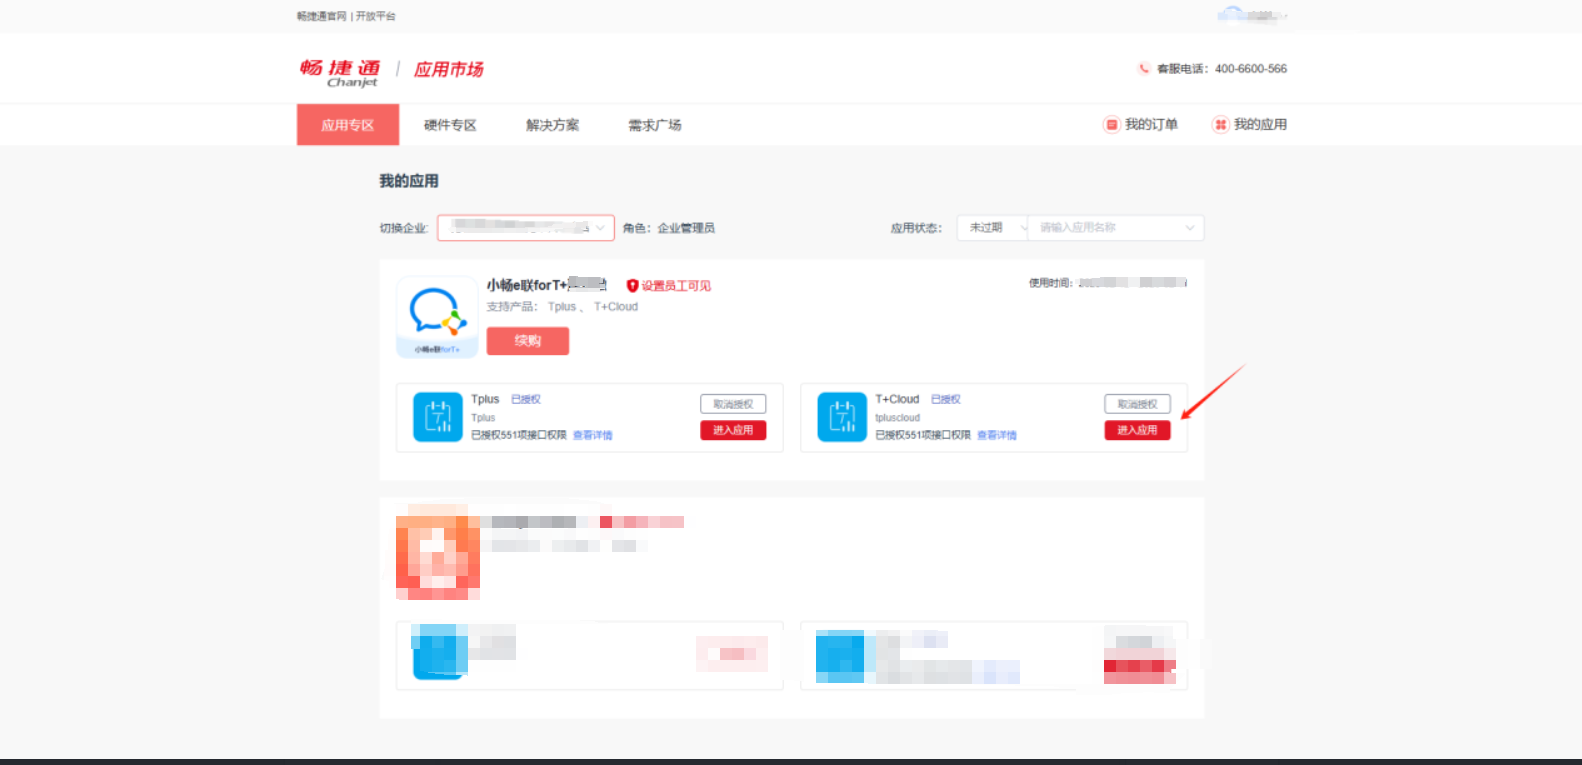The height and width of the screenshot is (765, 1582).
Task: Open 查看详情 in the T+Cloud card
Action: pos(997,436)
